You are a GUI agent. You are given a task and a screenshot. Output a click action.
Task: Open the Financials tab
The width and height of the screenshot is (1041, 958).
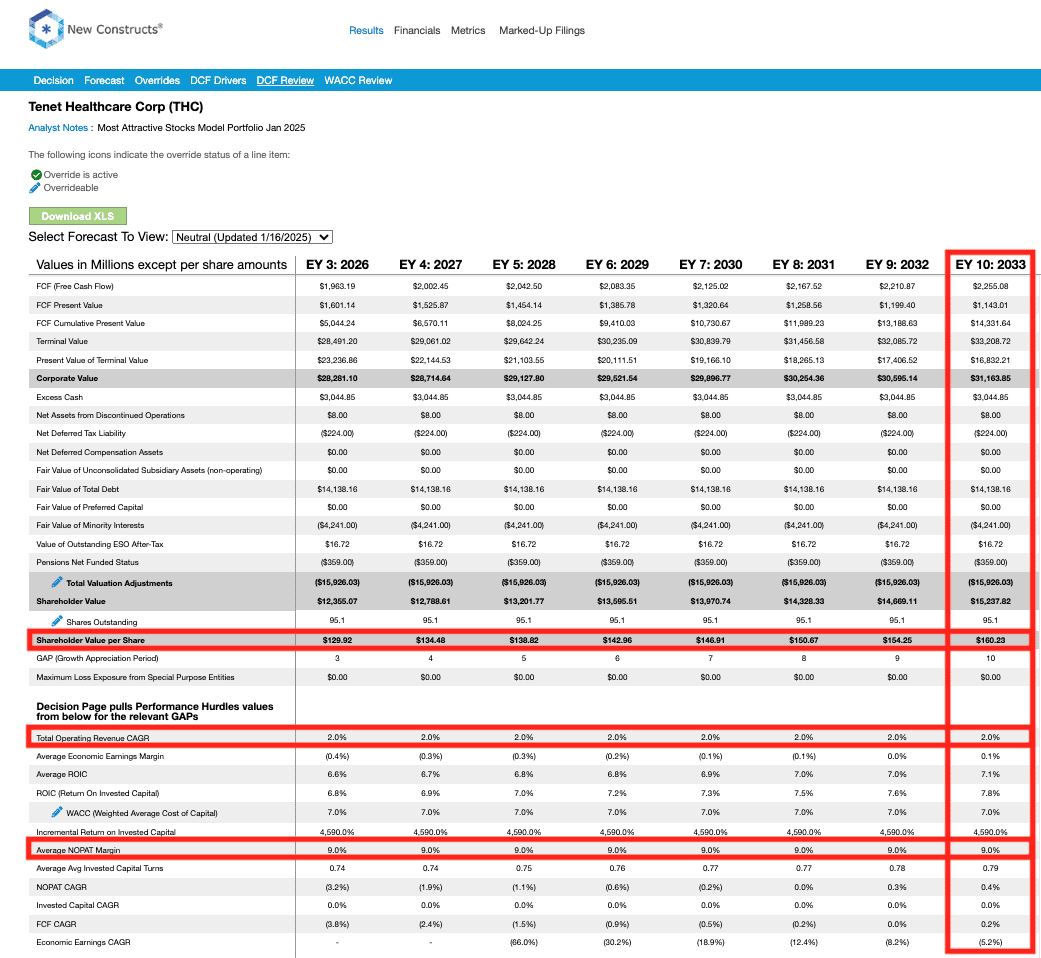point(417,31)
